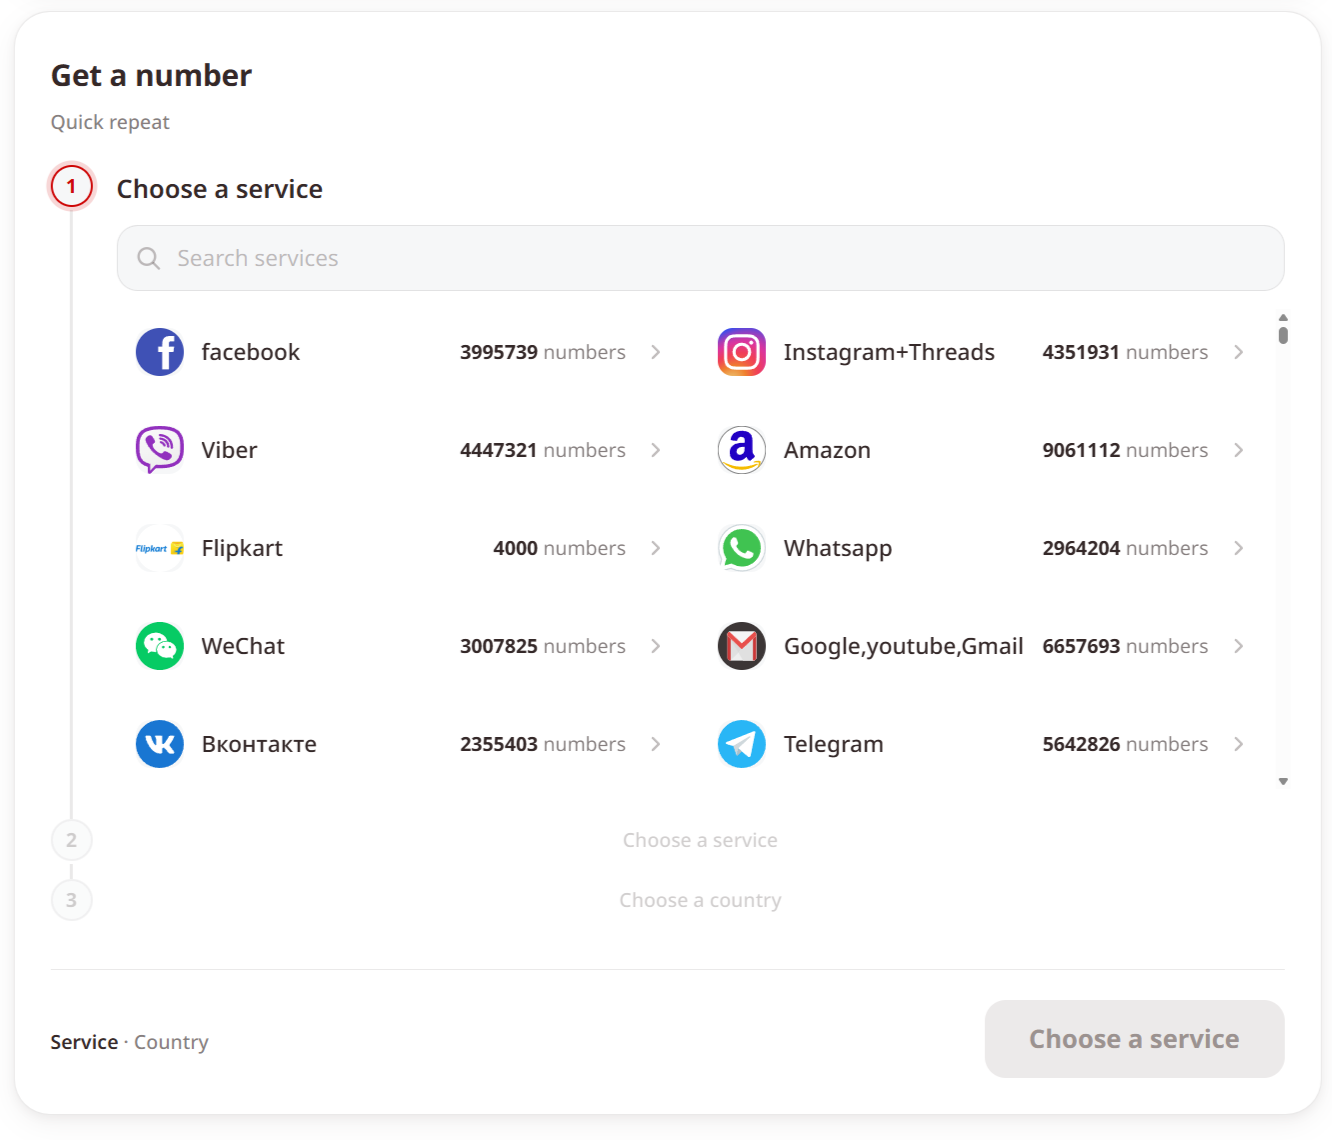The image size is (1332, 1140).
Task: Open Google,youtube,Gmail row chevron arrow
Action: (1239, 646)
